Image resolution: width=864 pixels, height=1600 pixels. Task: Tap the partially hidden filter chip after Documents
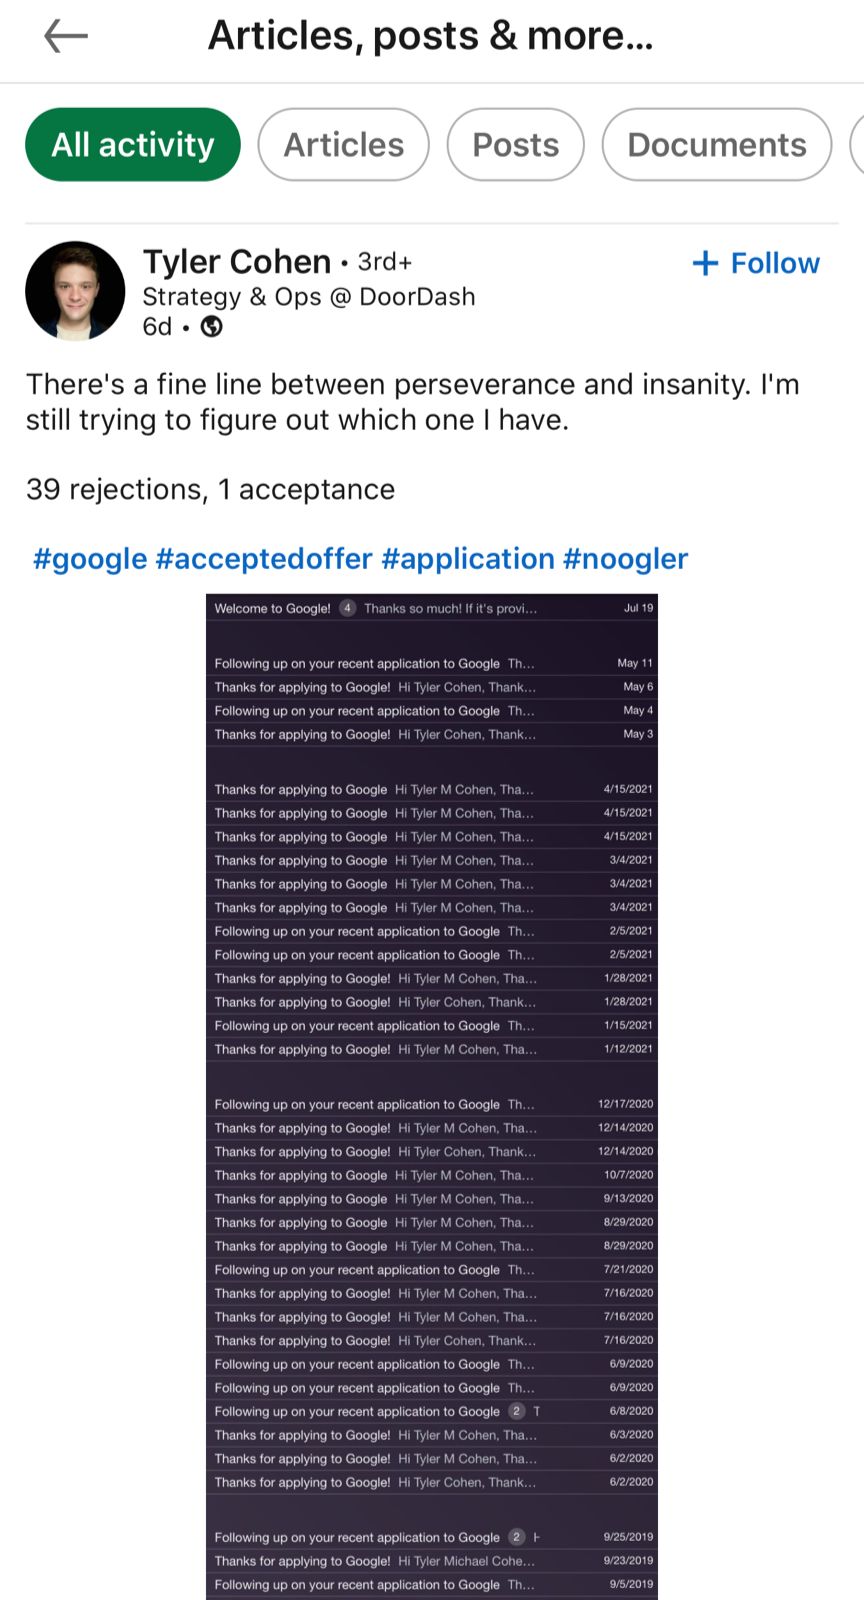coord(857,145)
